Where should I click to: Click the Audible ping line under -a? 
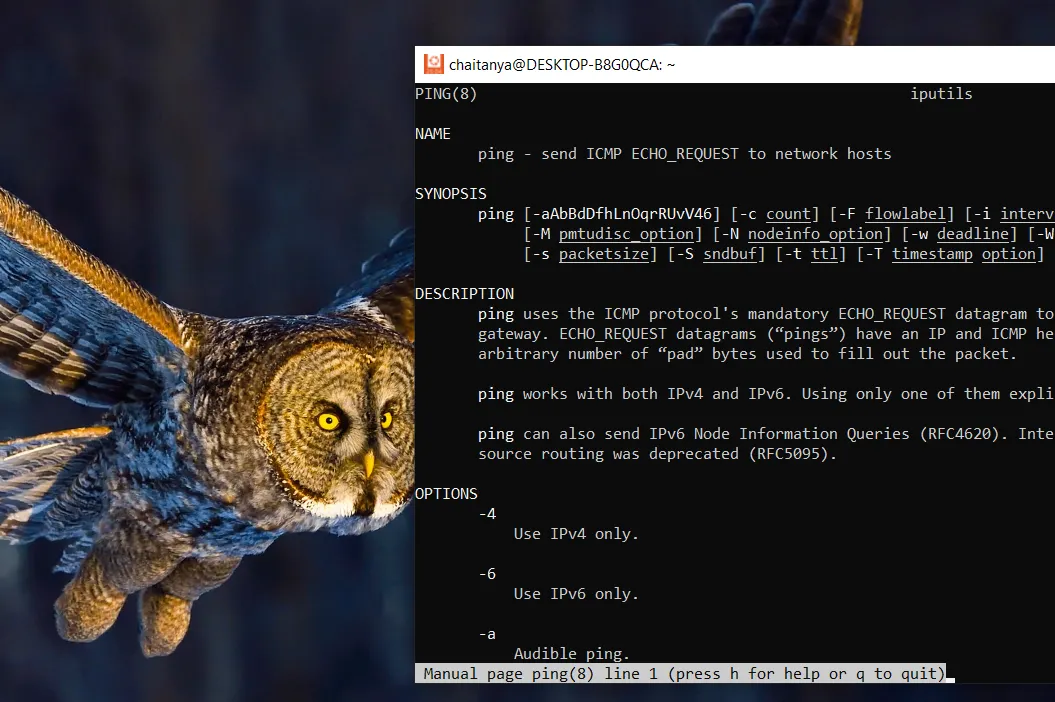coord(570,653)
